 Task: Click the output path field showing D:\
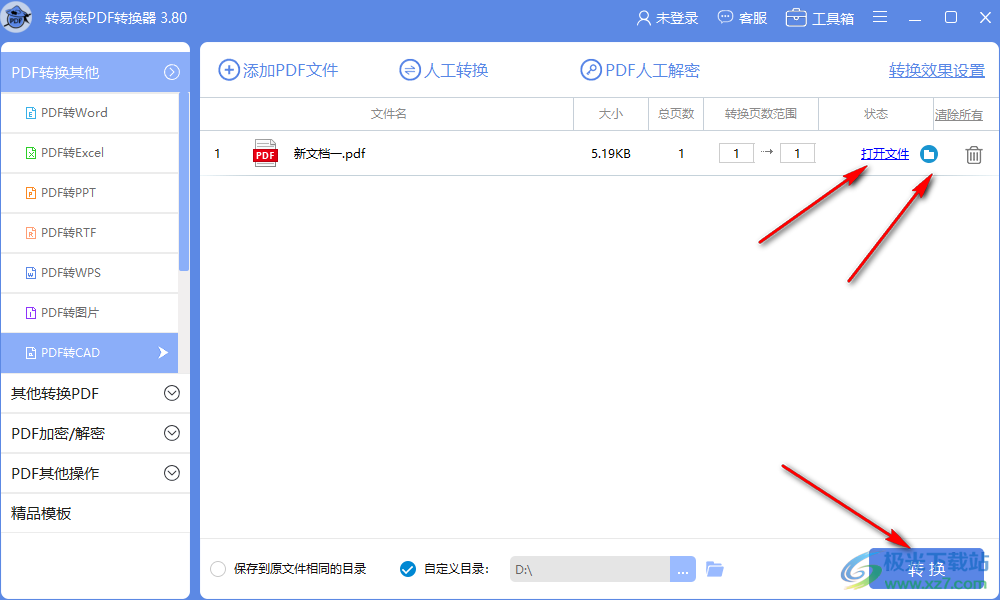coord(590,569)
